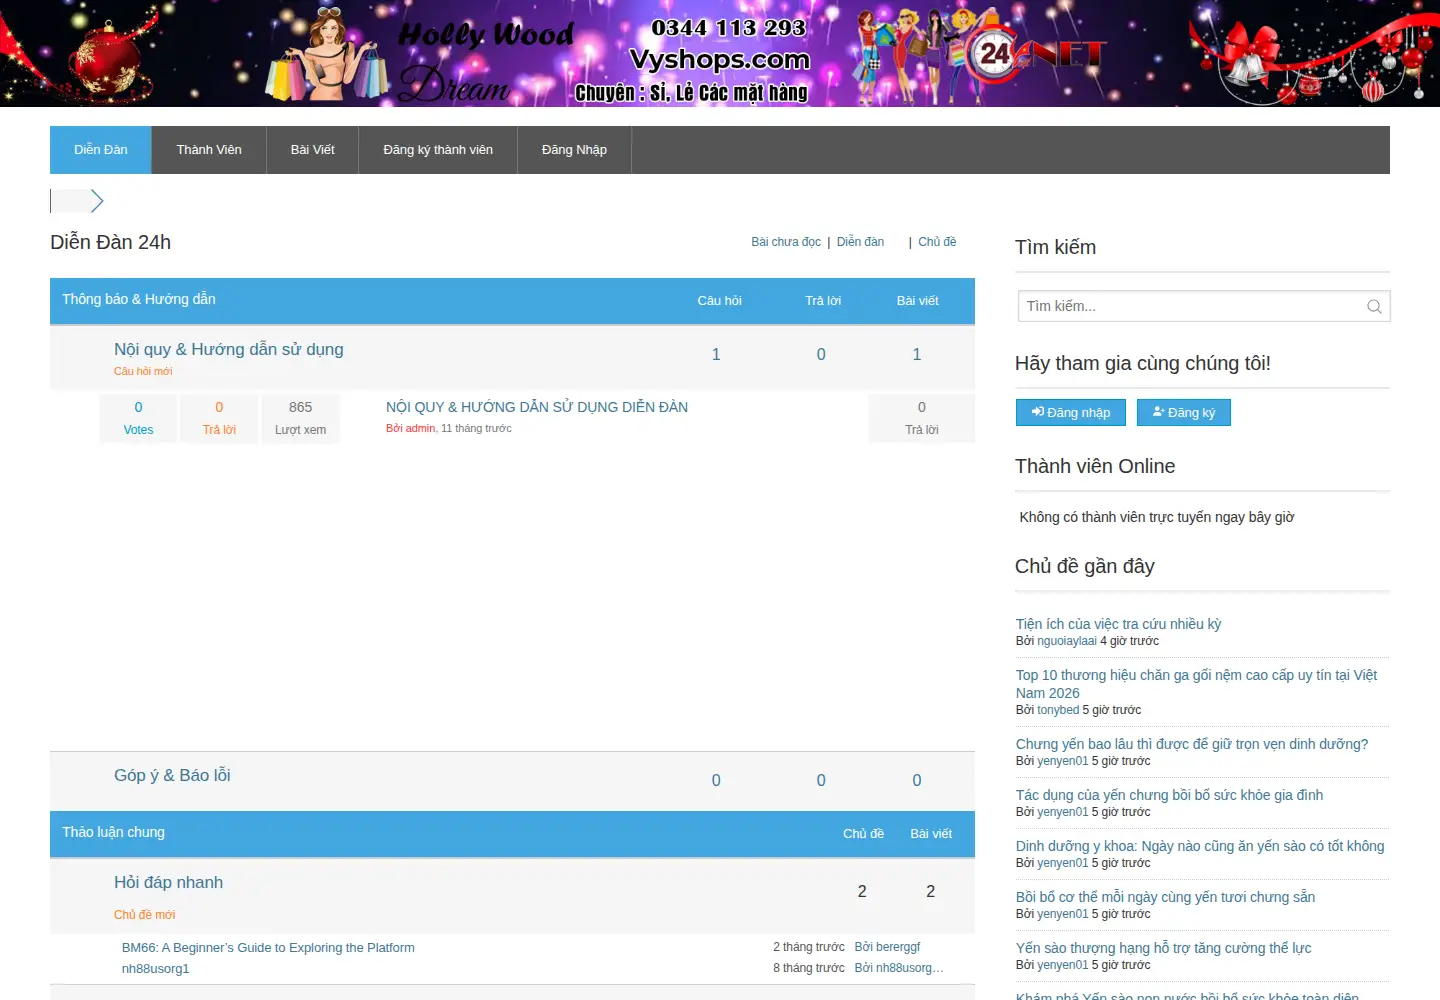Open topic NỘI QUY & HƯỚNG DẪN SỬ DỤNG DIỄN ĐÀN
Image resolution: width=1440 pixels, height=1000 pixels.
coord(537,407)
